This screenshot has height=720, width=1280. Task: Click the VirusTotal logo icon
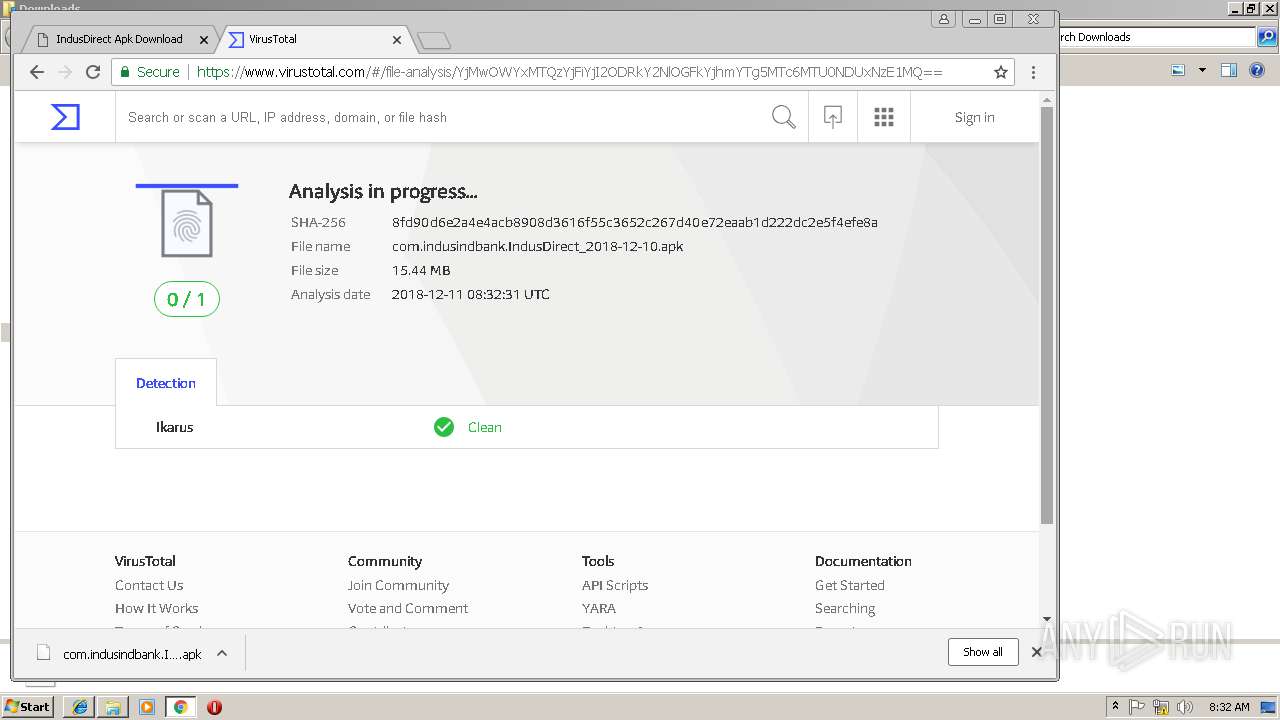(65, 117)
